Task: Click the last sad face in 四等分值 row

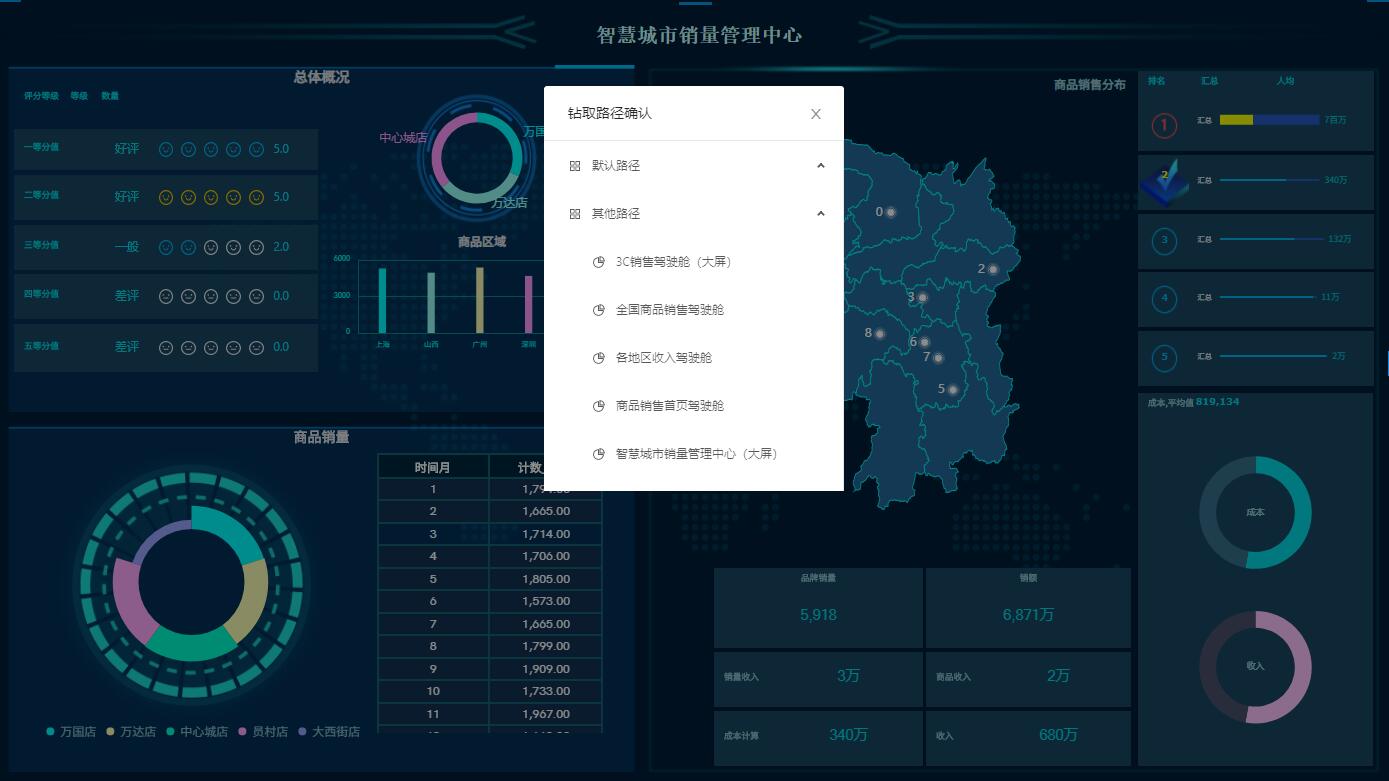Action: [256, 296]
